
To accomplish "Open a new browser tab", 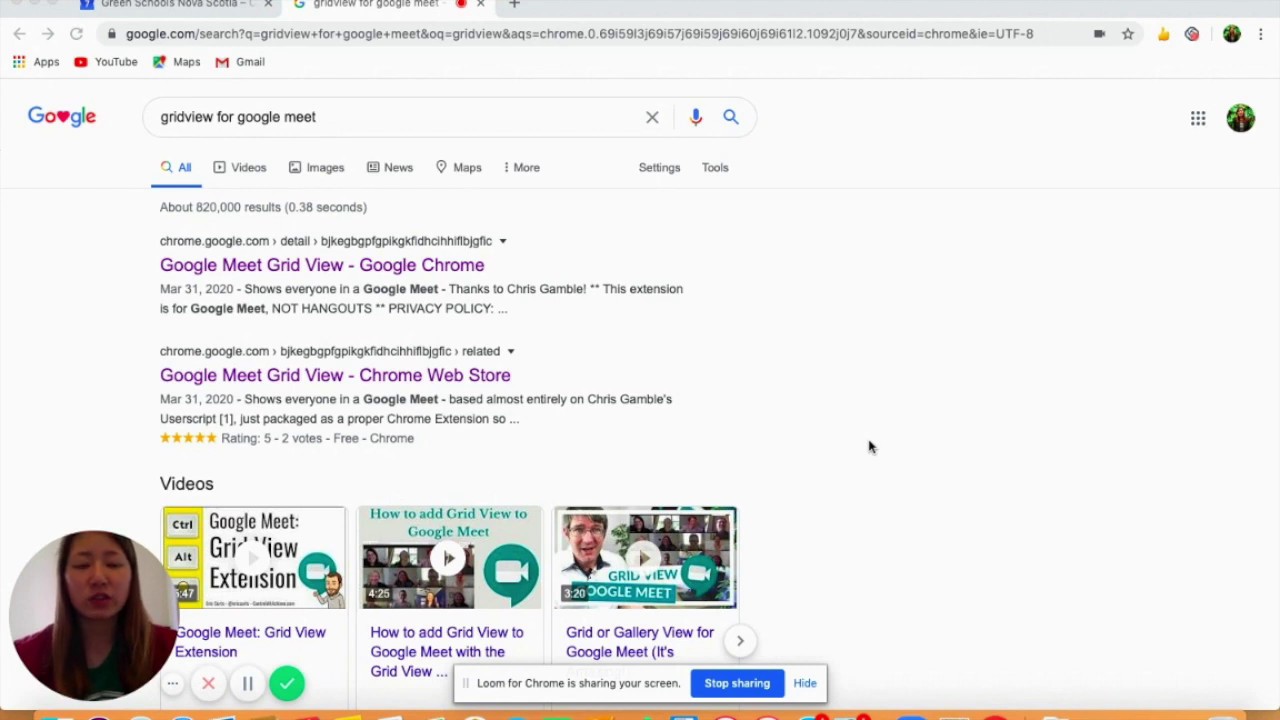I will point(514,4).
